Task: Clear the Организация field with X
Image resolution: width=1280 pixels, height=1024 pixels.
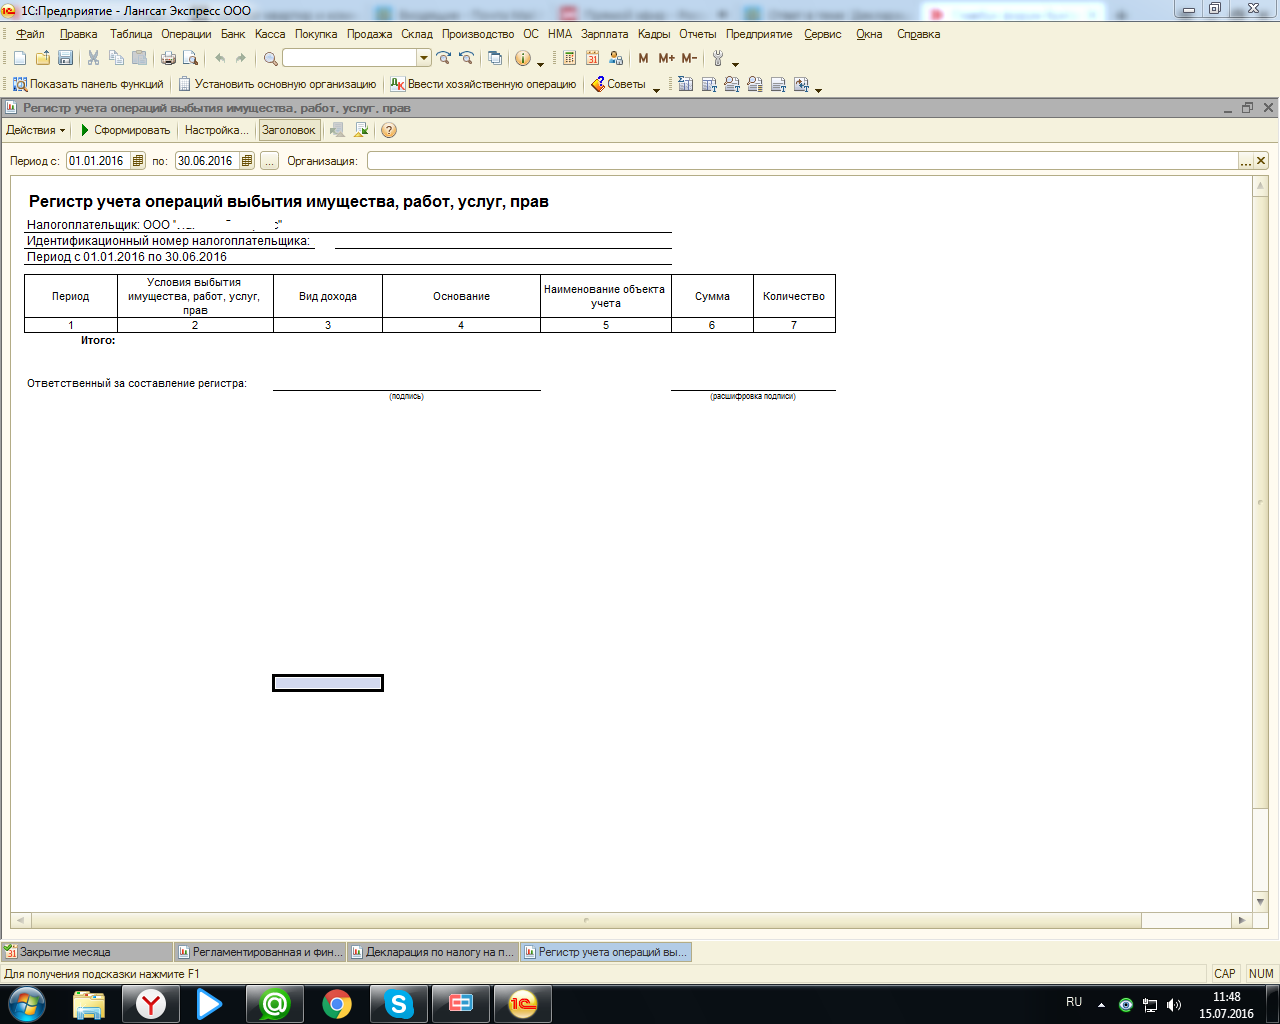Action: (1261, 161)
